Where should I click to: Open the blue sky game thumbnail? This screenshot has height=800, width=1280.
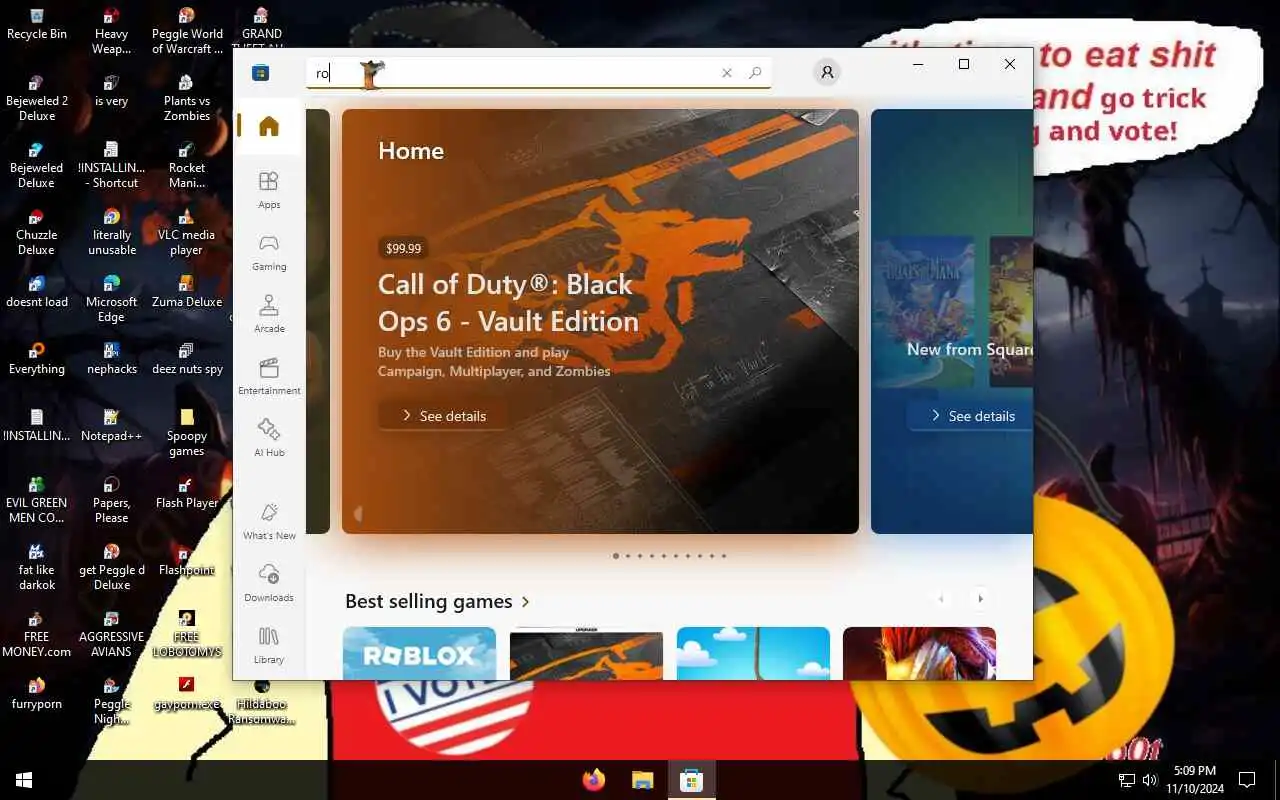(x=753, y=653)
